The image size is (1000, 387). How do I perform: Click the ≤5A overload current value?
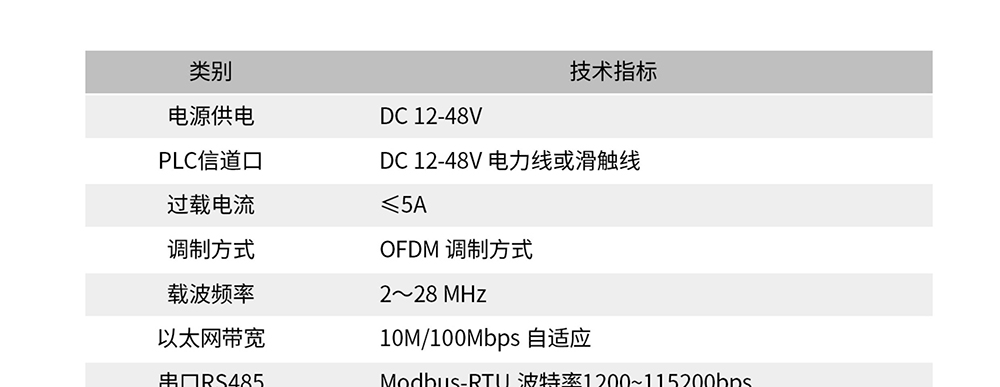(x=403, y=205)
